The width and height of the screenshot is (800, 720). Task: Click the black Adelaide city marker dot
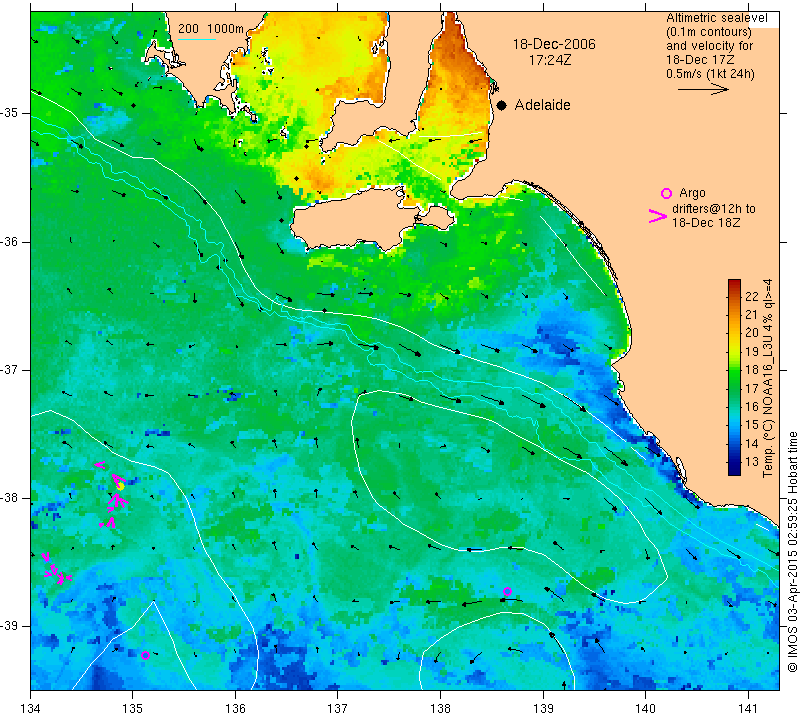tap(502, 105)
